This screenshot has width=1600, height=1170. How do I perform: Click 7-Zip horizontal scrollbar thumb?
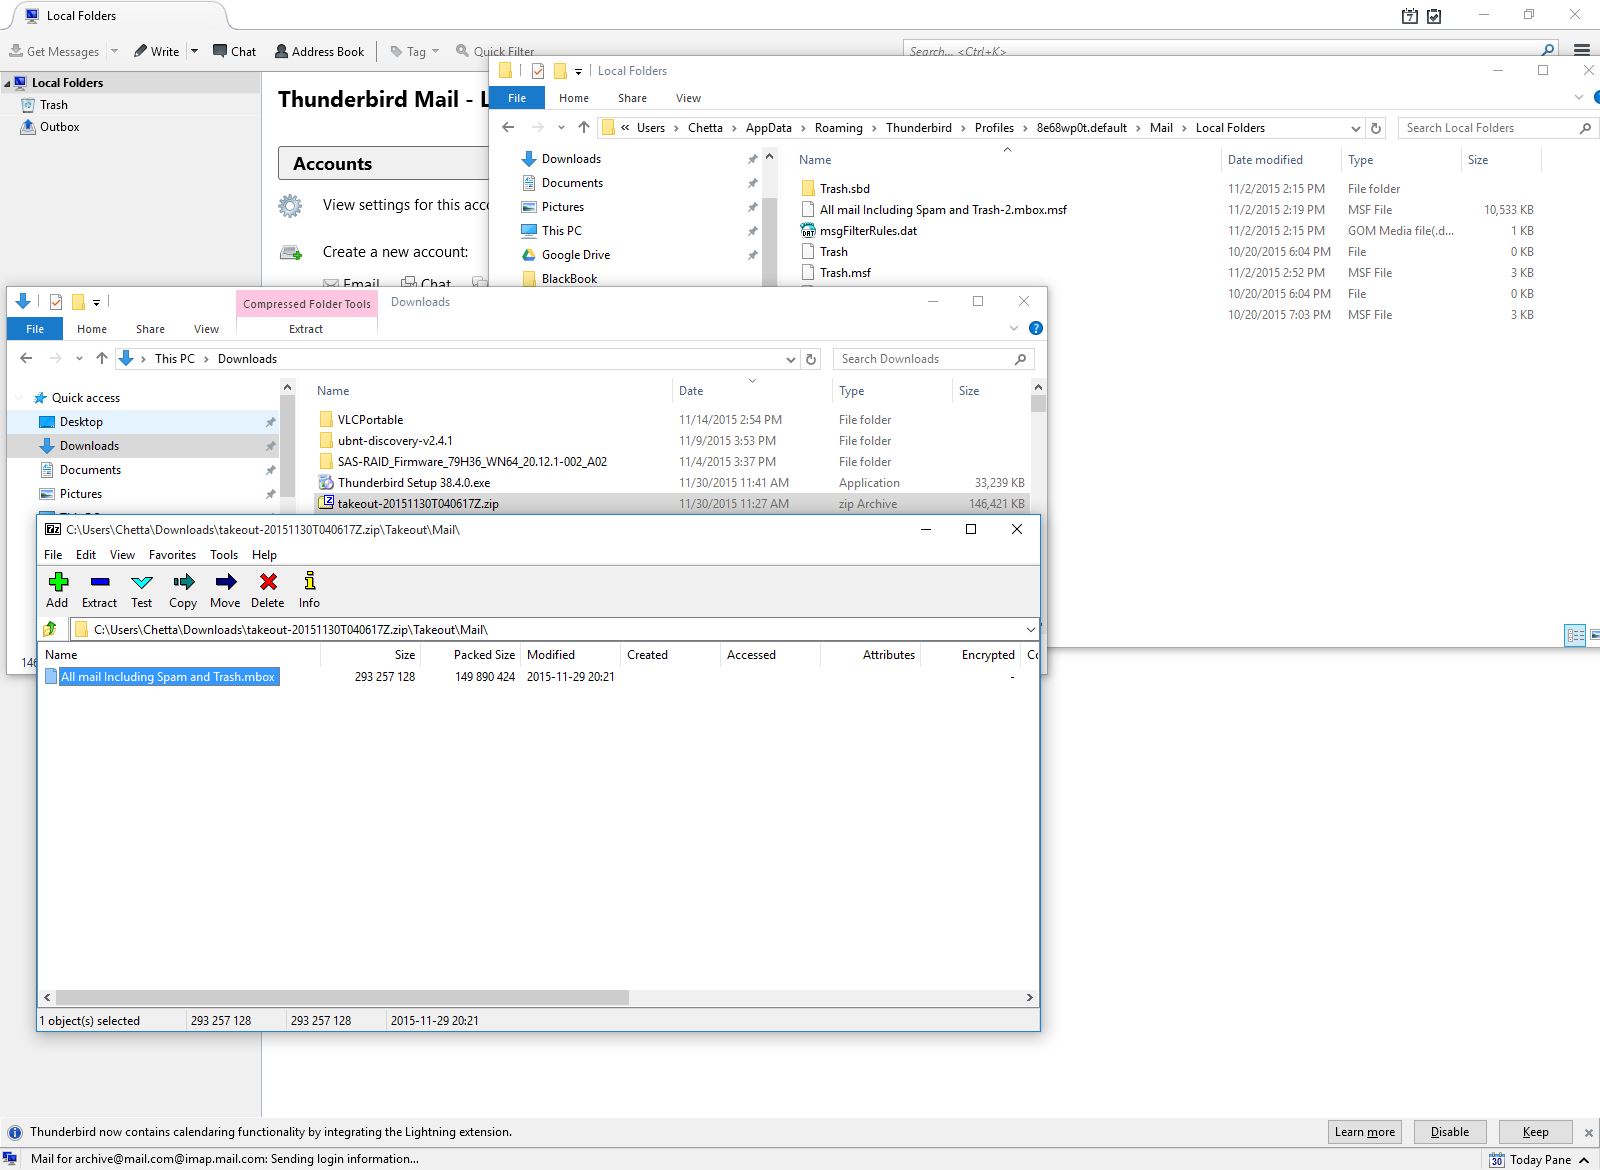point(342,998)
